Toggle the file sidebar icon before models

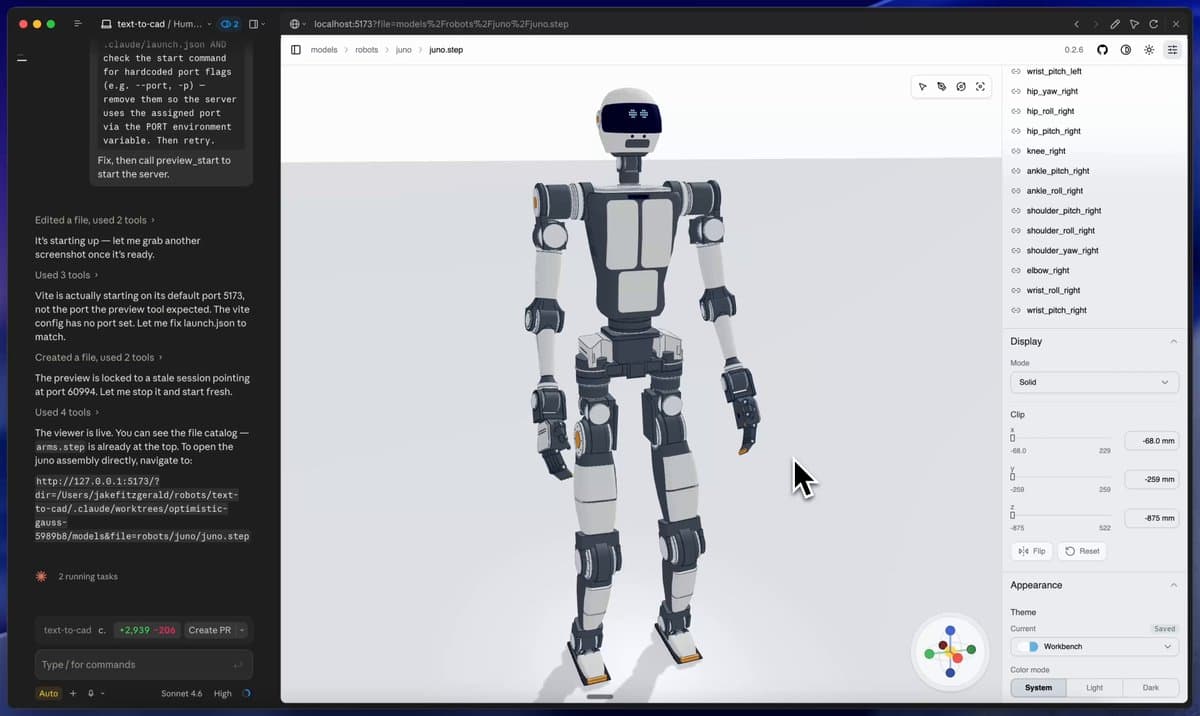click(x=296, y=50)
